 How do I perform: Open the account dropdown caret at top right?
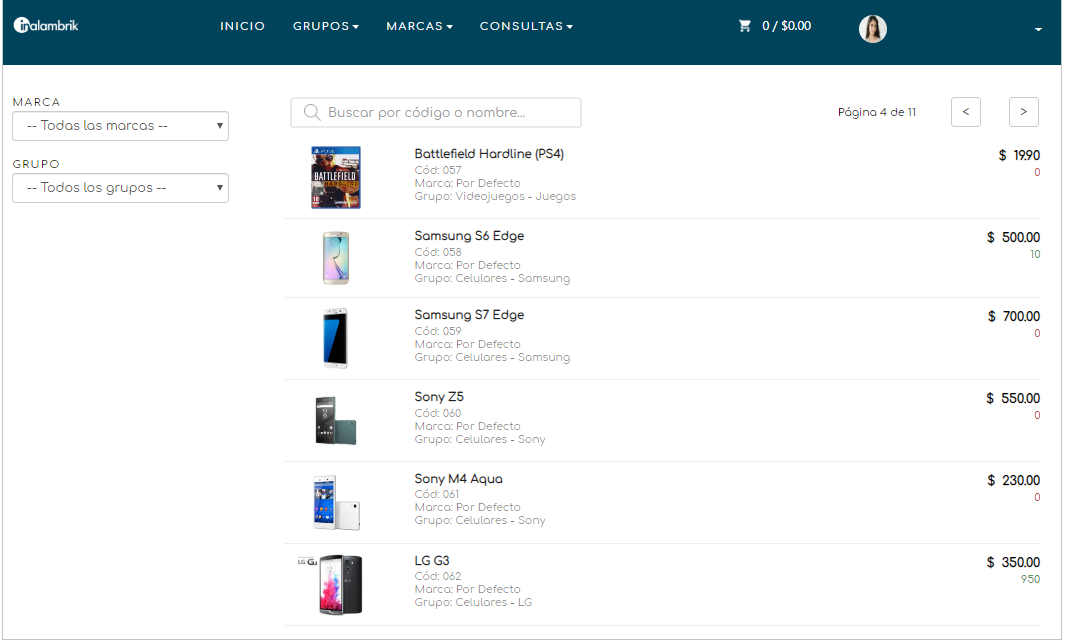point(1038,29)
